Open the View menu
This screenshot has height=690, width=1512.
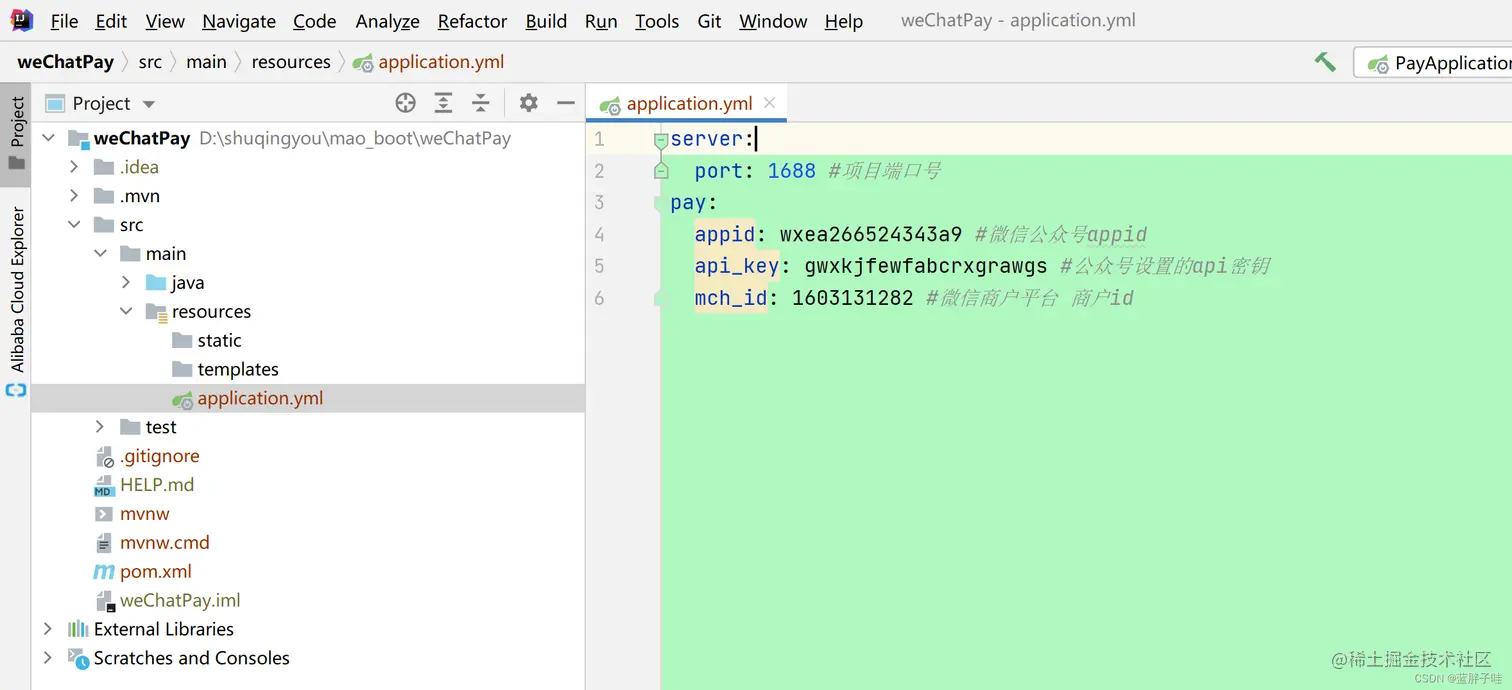pyautogui.click(x=165, y=21)
